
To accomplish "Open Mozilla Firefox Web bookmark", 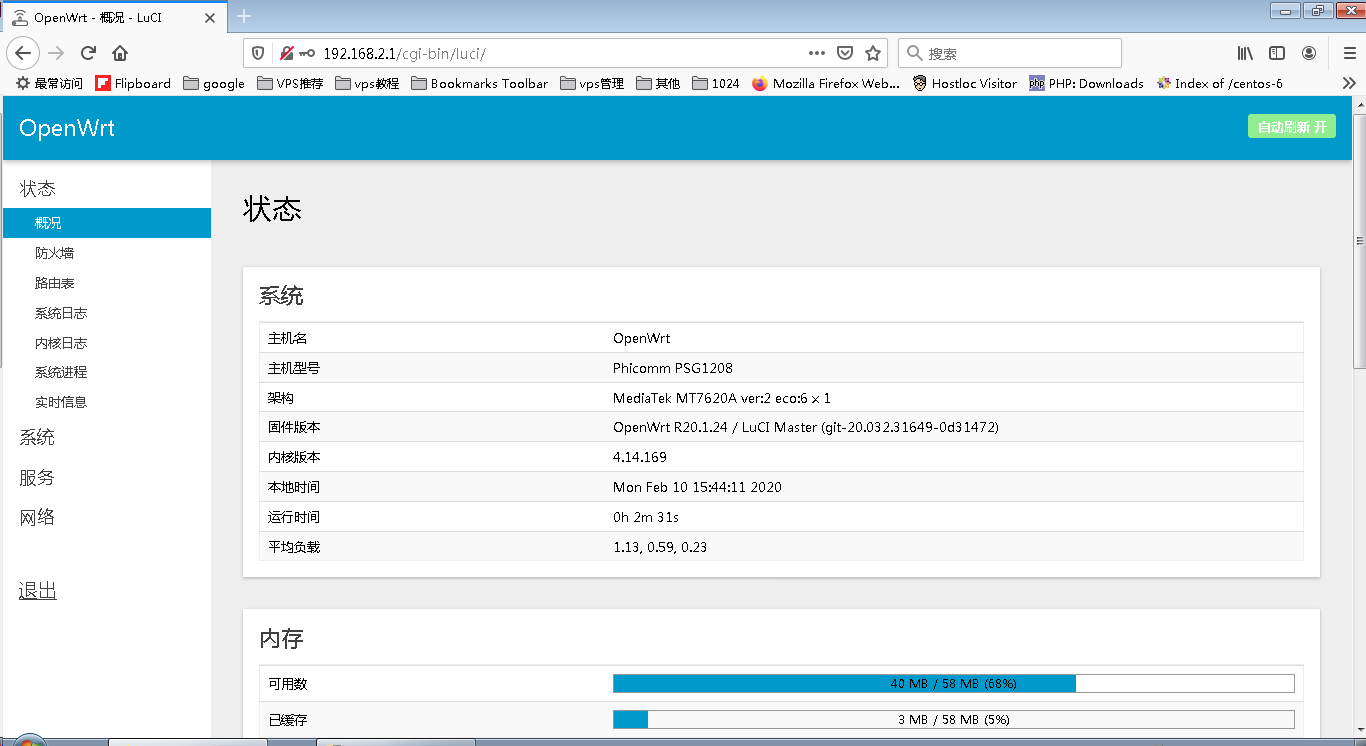I will (826, 83).
